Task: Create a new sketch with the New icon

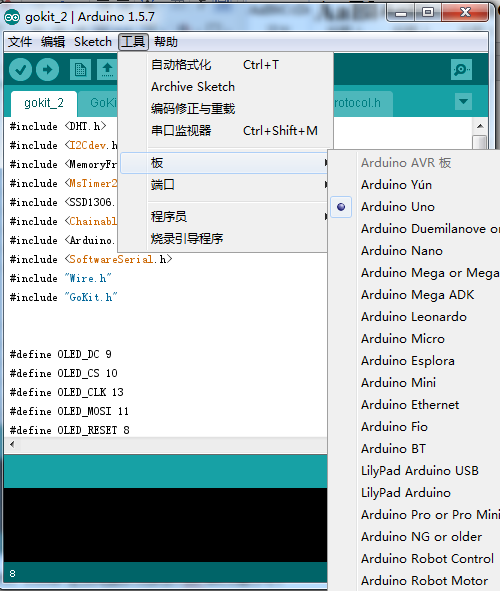Action: click(x=80, y=70)
